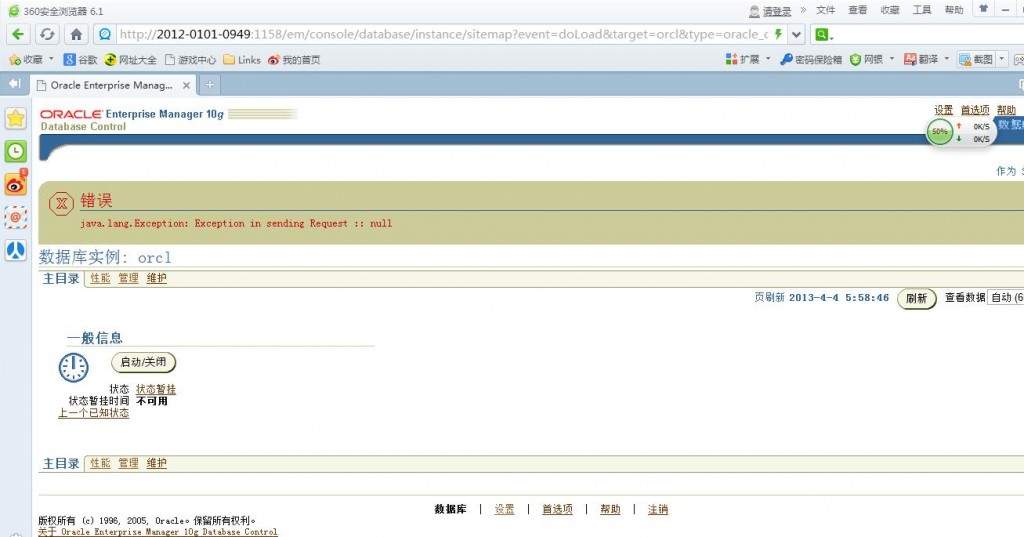Click footer 帮助 link
The height and width of the screenshot is (537, 1024).
click(610, 509)
